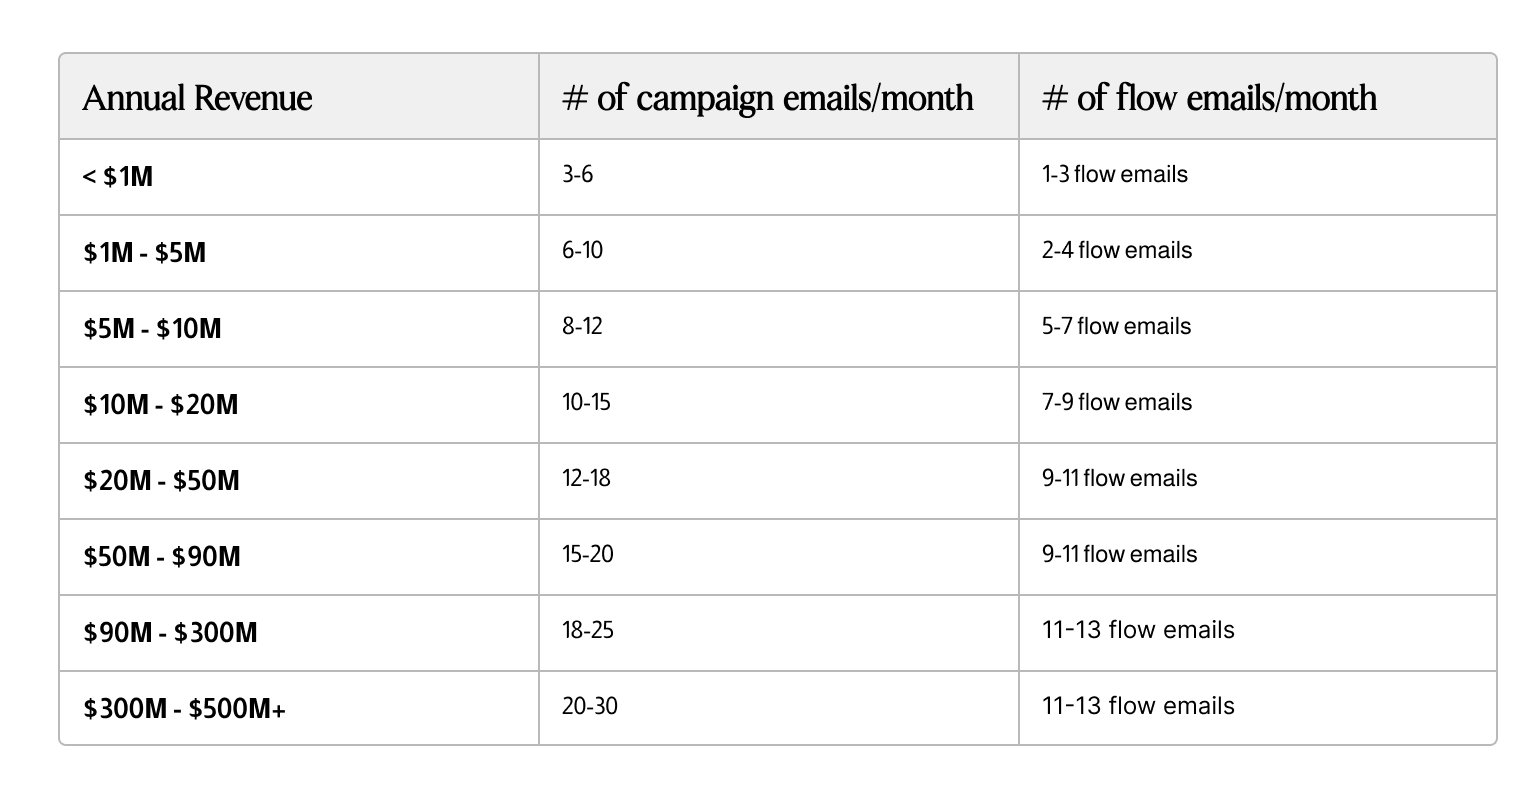This screenshot has width=1540, height=790.
Task: Select the $90M - $300M row label
Action: 171,633
